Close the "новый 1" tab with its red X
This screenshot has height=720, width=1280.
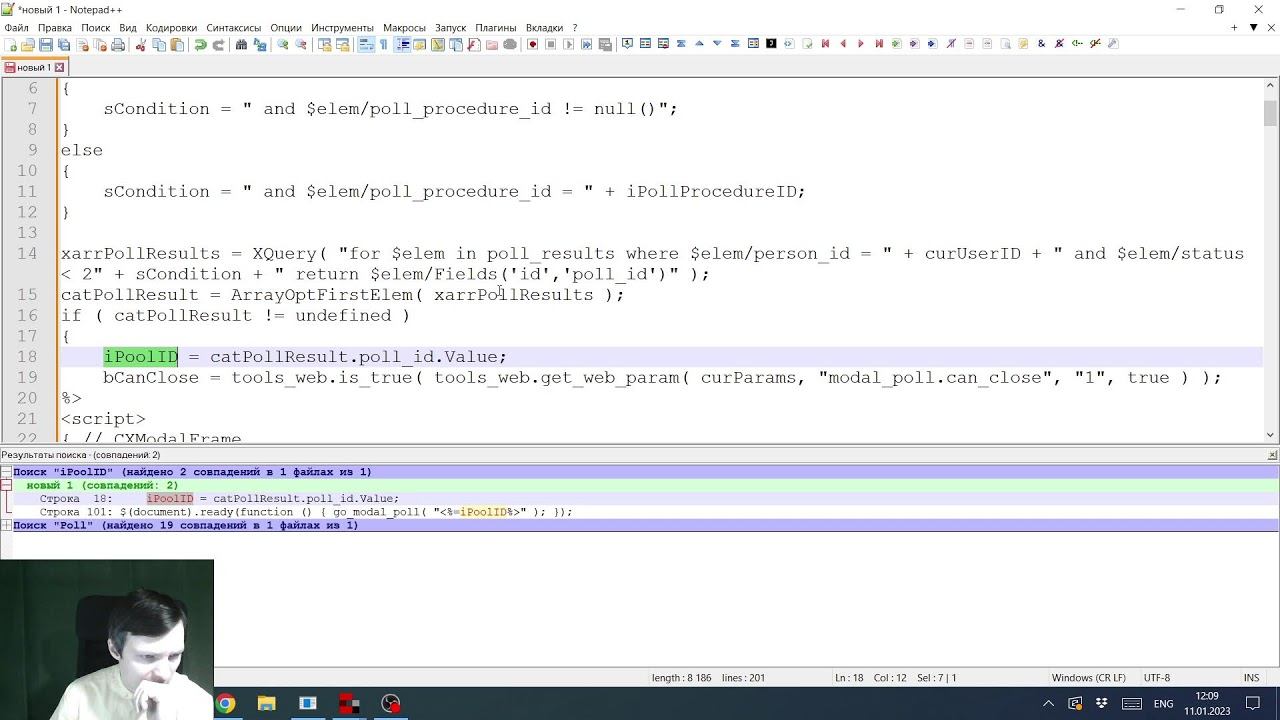click(x=59, y=68)
